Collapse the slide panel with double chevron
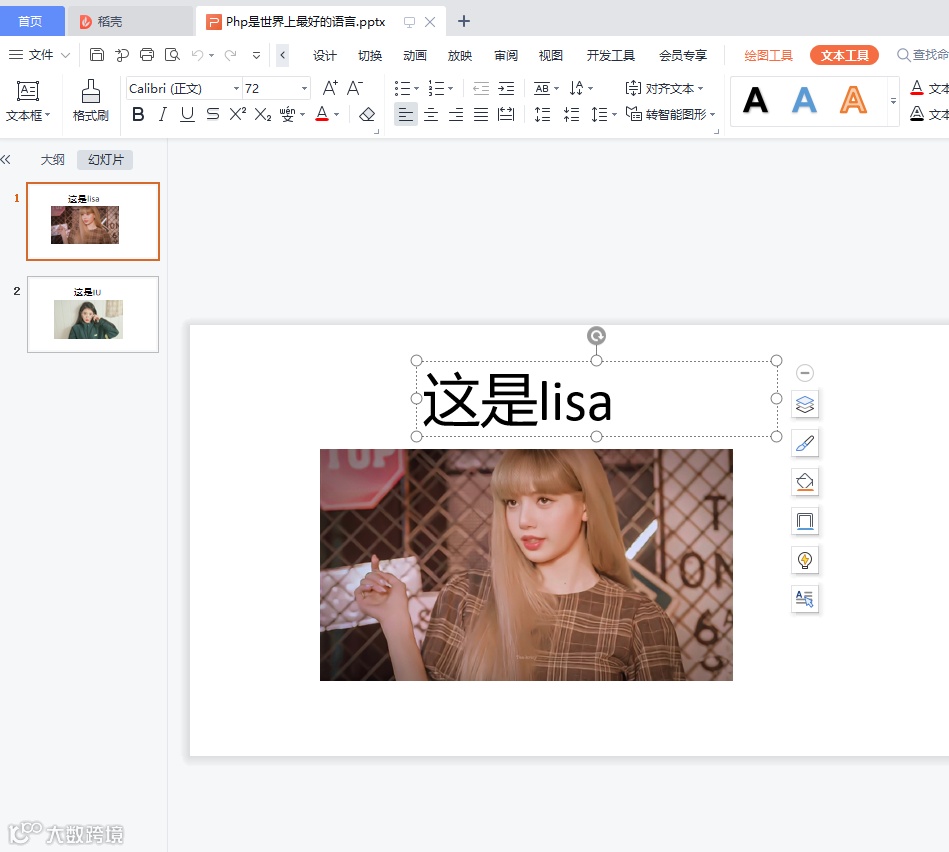949x852 pixels. click(6, 160)
